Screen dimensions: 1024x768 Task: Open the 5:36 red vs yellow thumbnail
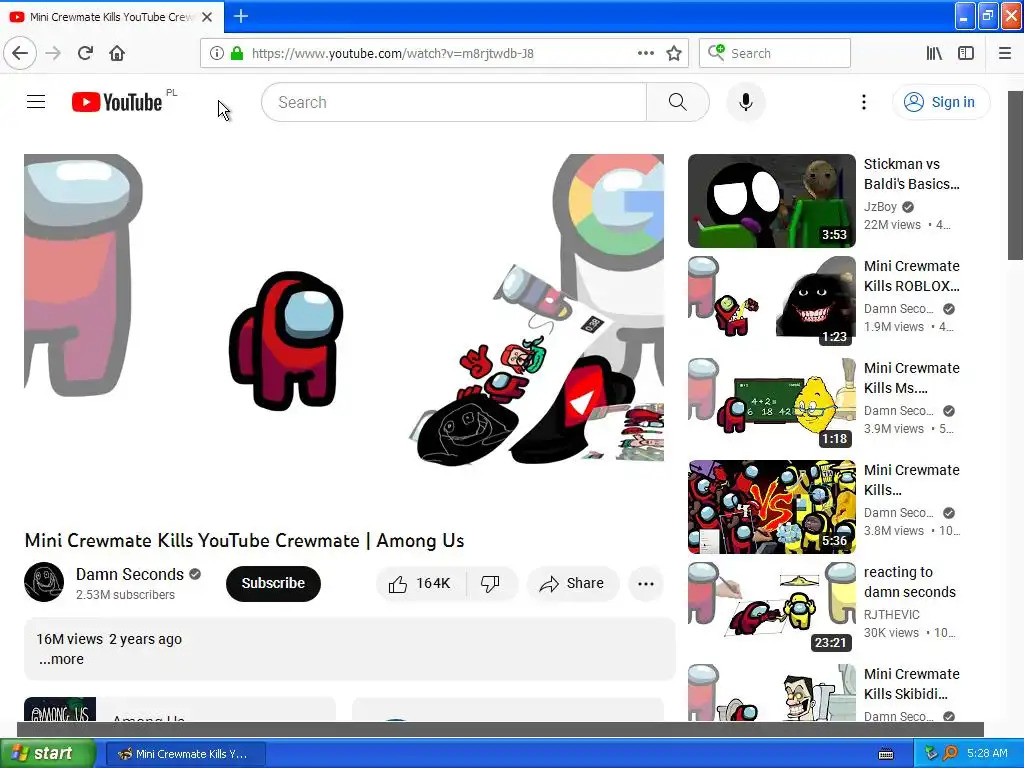click(771, 507)
